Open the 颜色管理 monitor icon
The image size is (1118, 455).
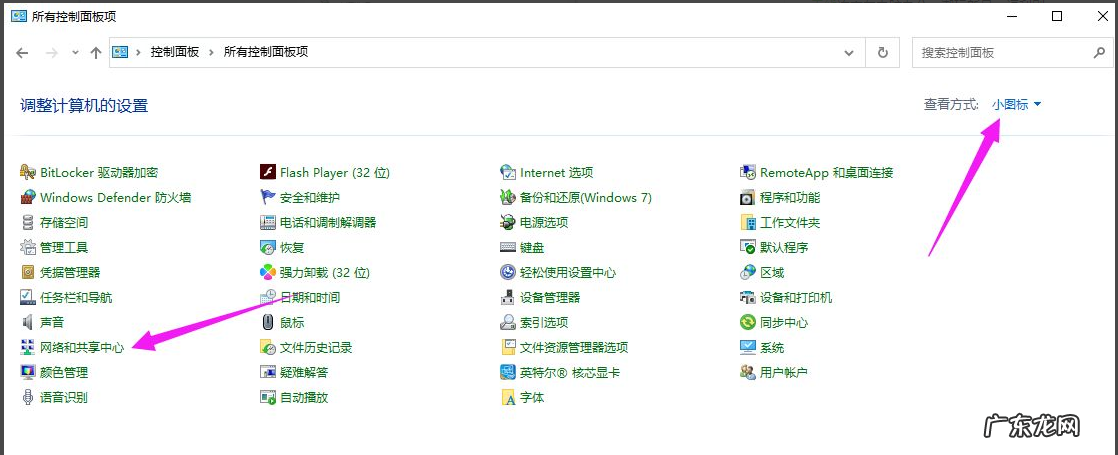point(28,372)
